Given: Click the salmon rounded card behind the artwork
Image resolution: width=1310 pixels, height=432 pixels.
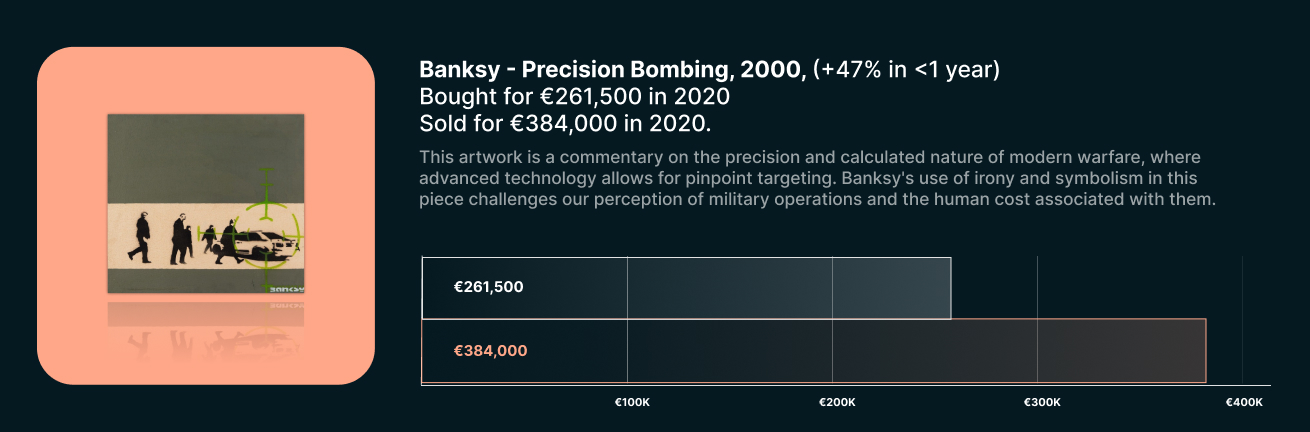Looking at the screenshot, I should pyautogui.click(x=206, y=216).
